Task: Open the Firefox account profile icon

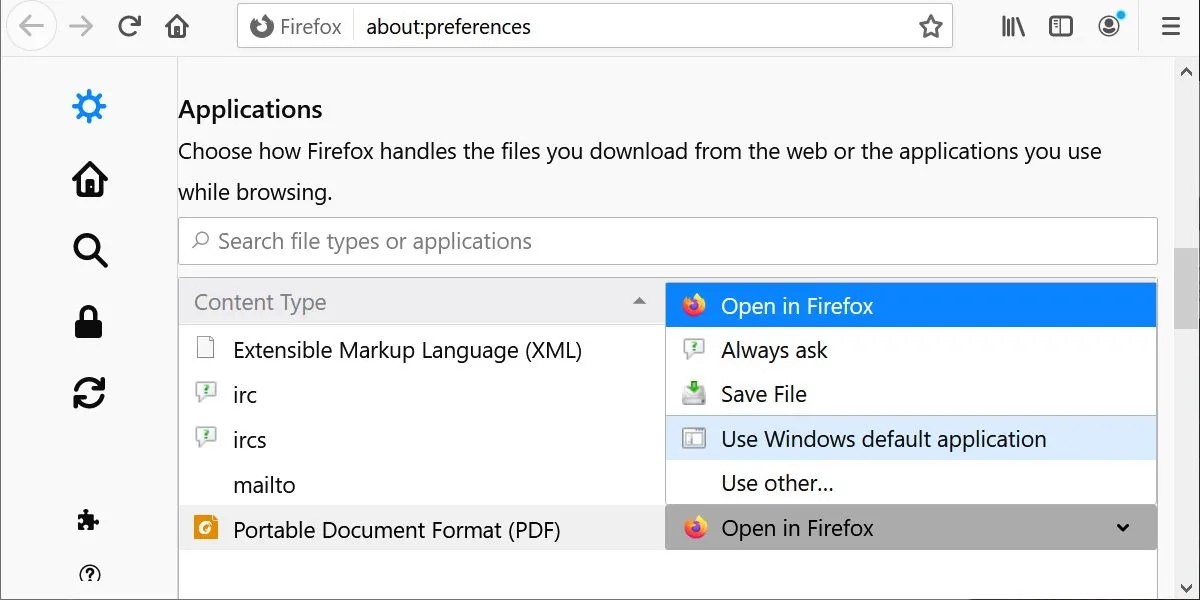Action: [1109, 26]
